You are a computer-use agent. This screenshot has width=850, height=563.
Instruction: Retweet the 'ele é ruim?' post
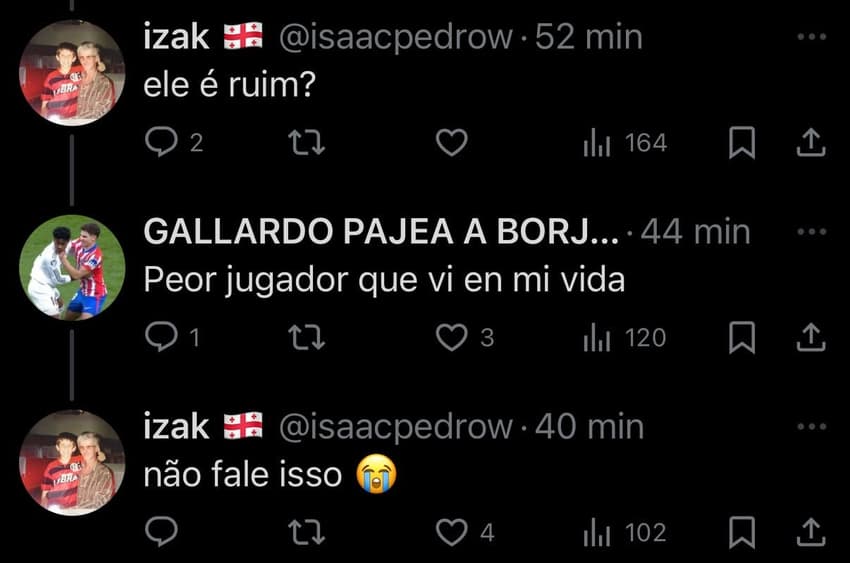[306, 143]
